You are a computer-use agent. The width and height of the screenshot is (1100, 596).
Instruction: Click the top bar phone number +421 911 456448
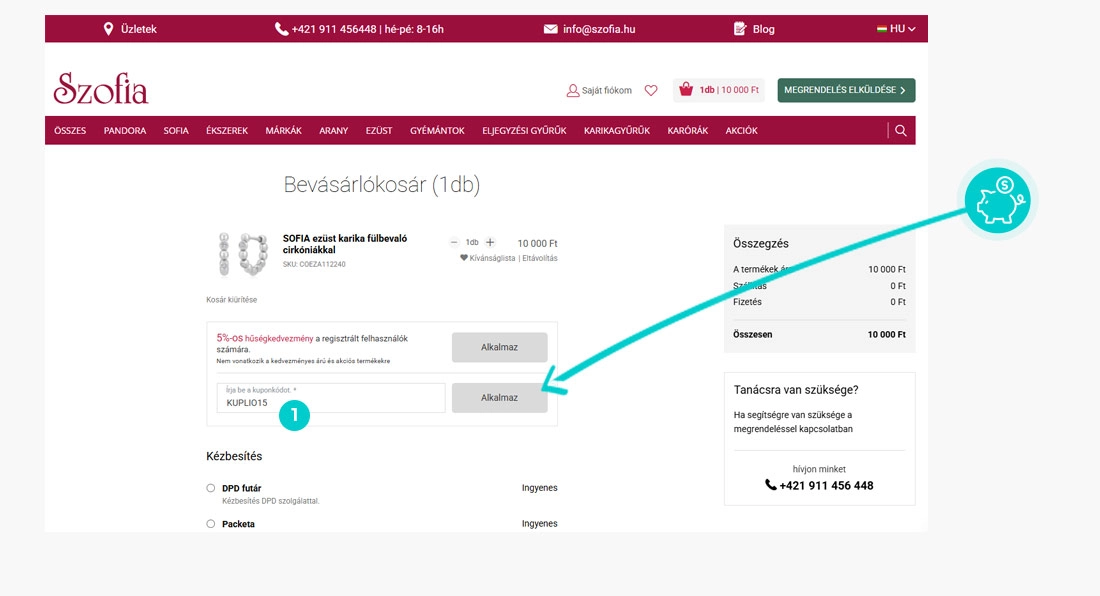click(x=334, y=29)
